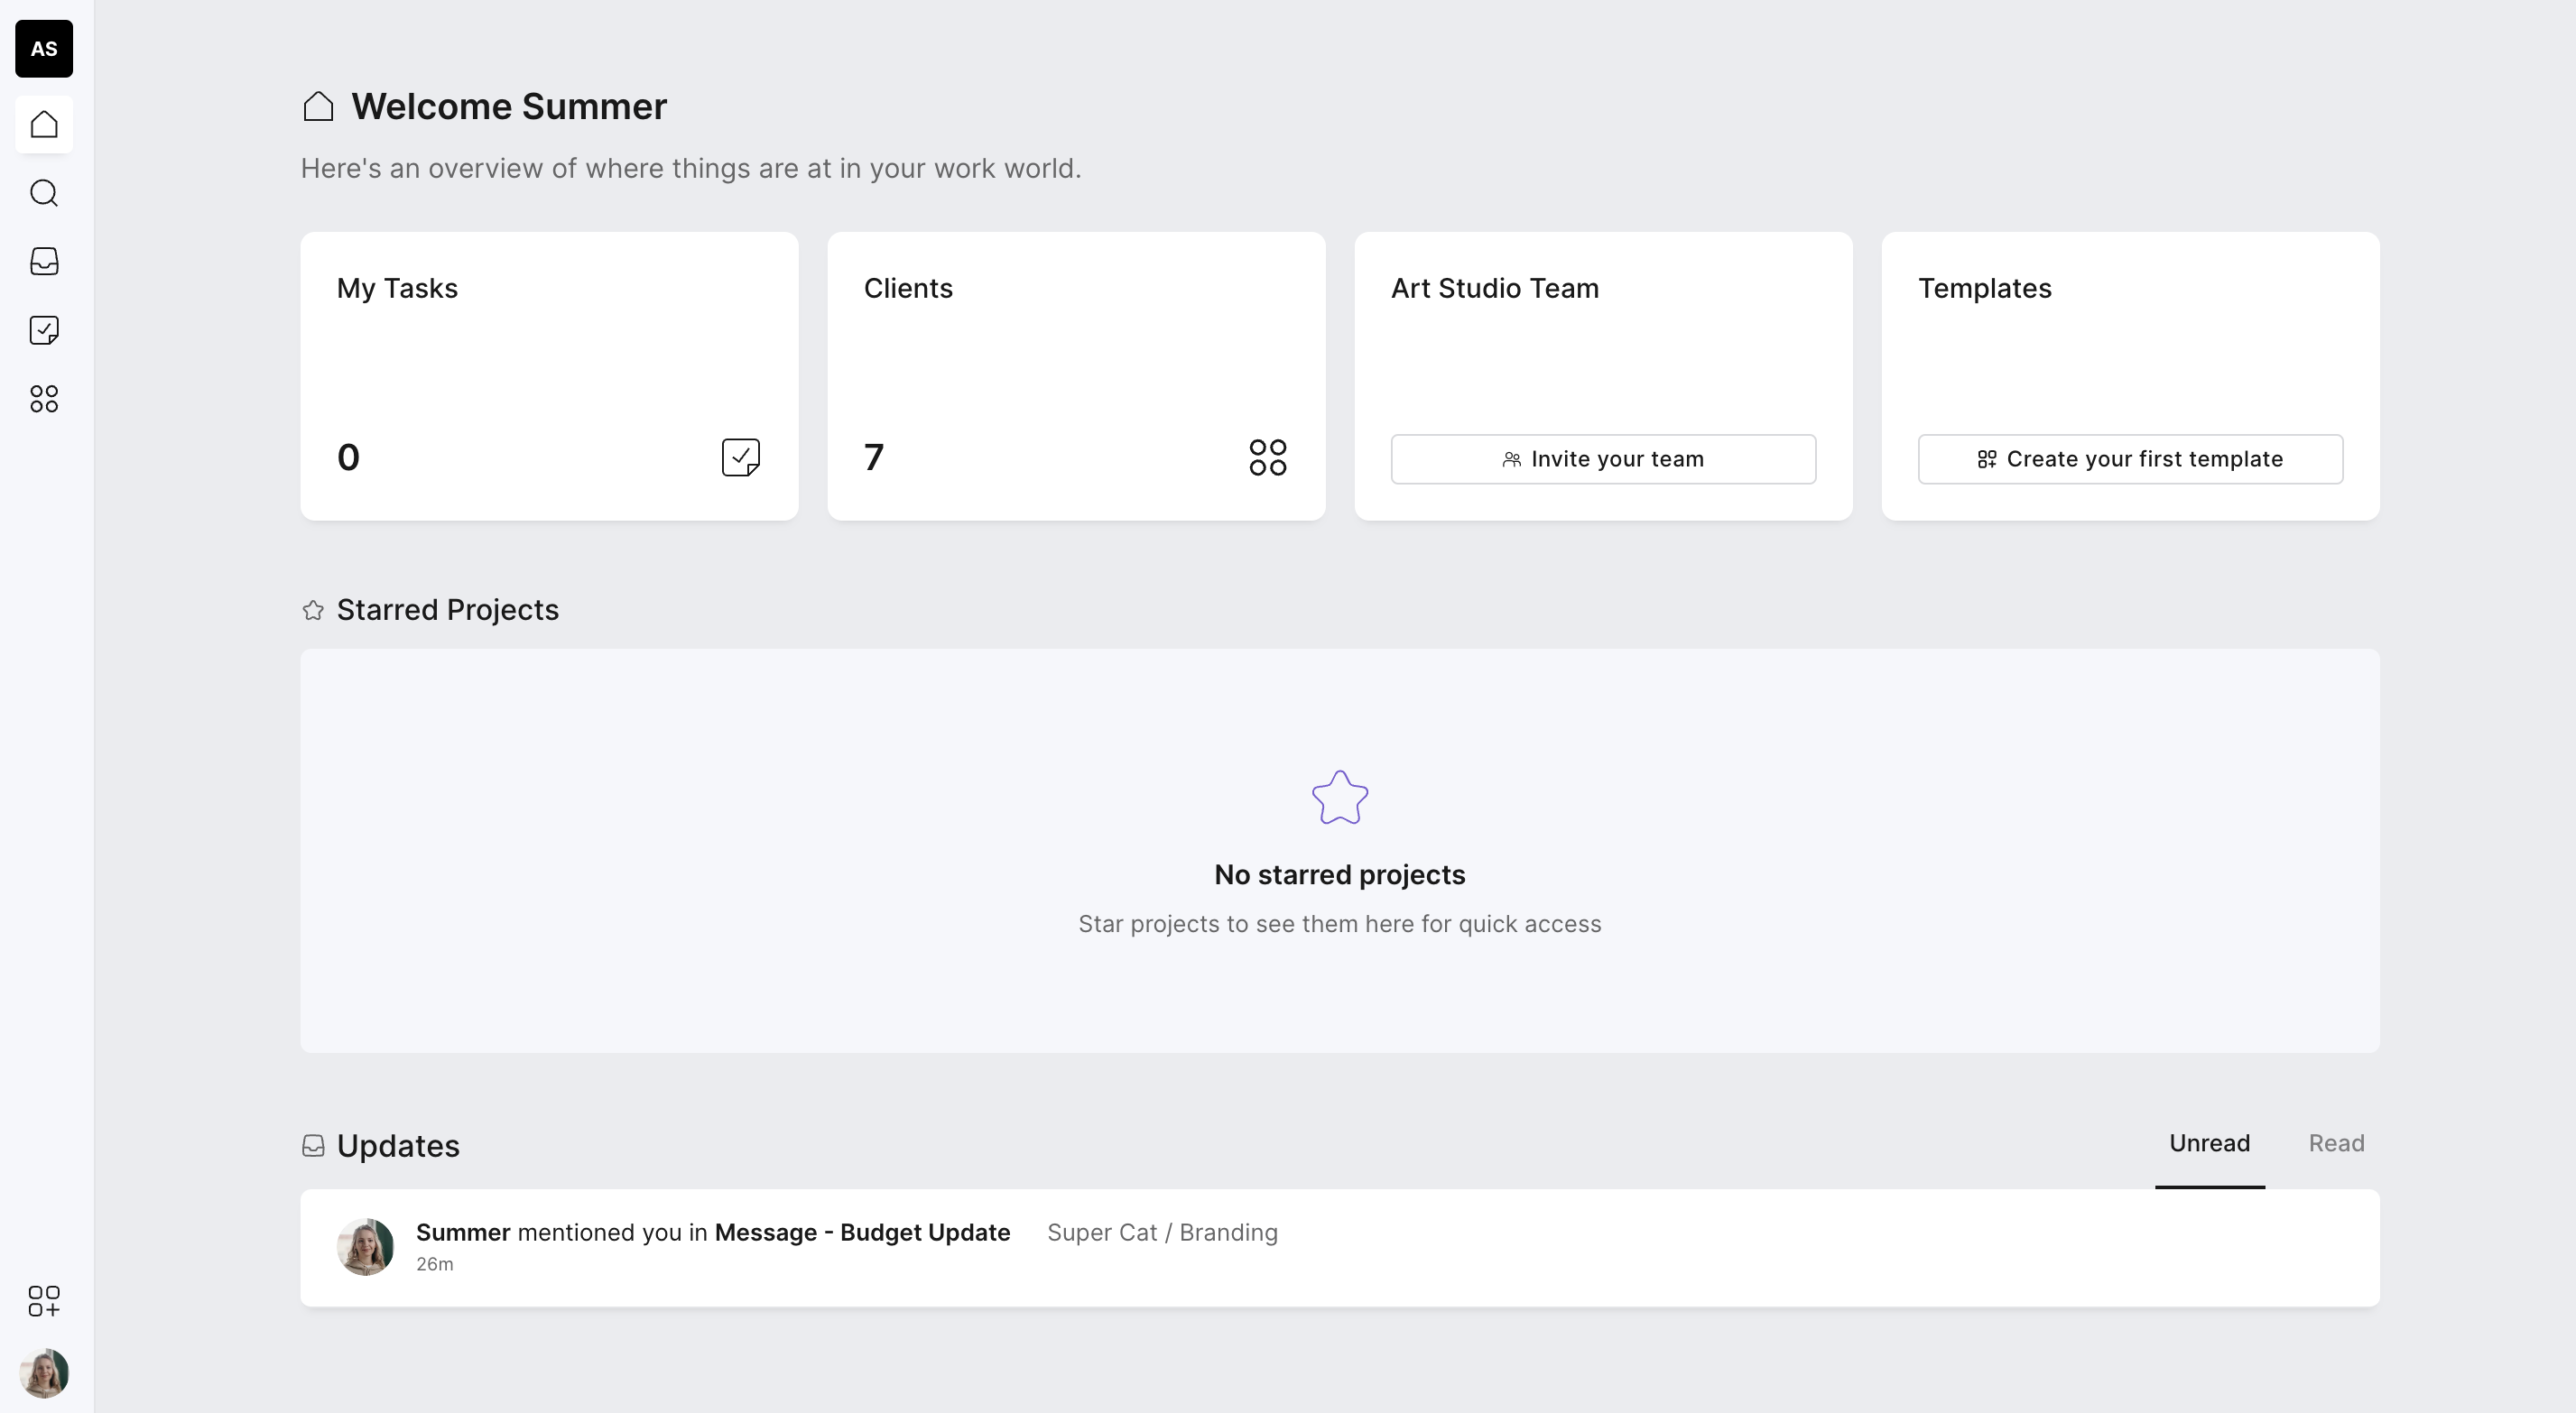The image size is (2576, 1413).
Task: Switch to the Read updates tab
Action: (x=2335, y=1143)
